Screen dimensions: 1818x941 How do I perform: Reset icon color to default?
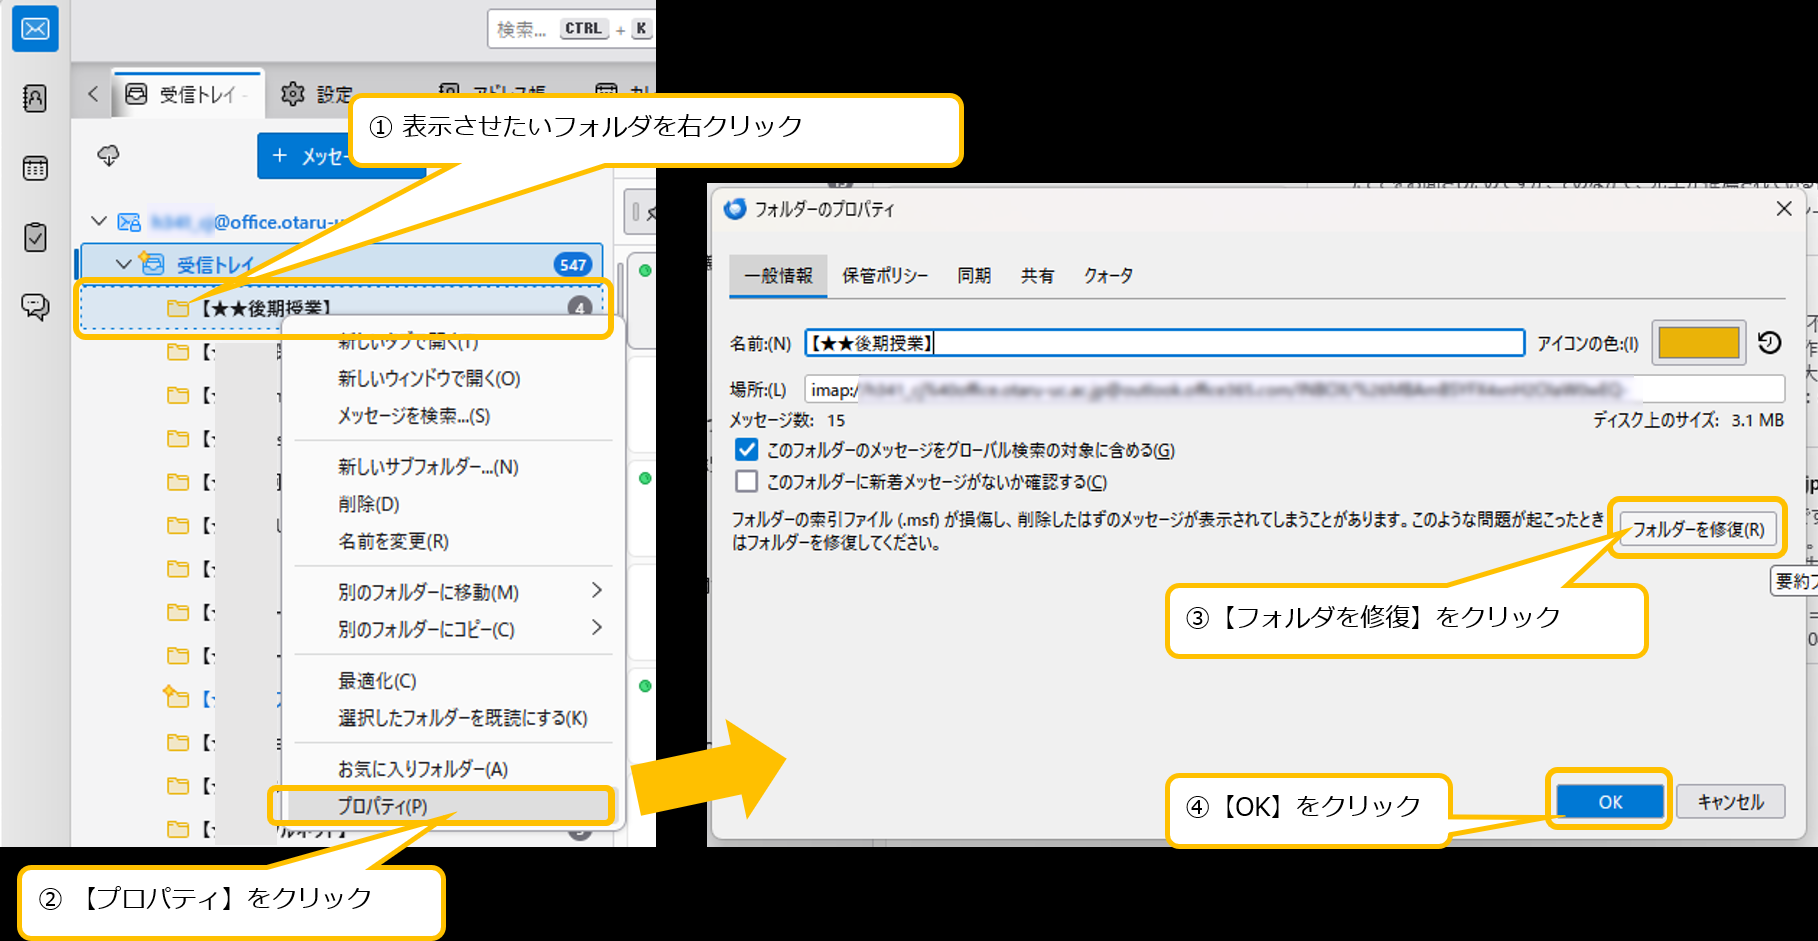1769,343
